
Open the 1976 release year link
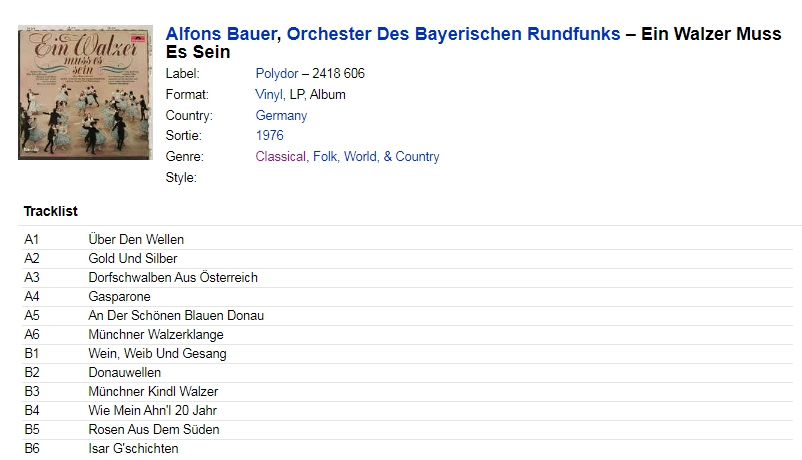pos(270,136)
